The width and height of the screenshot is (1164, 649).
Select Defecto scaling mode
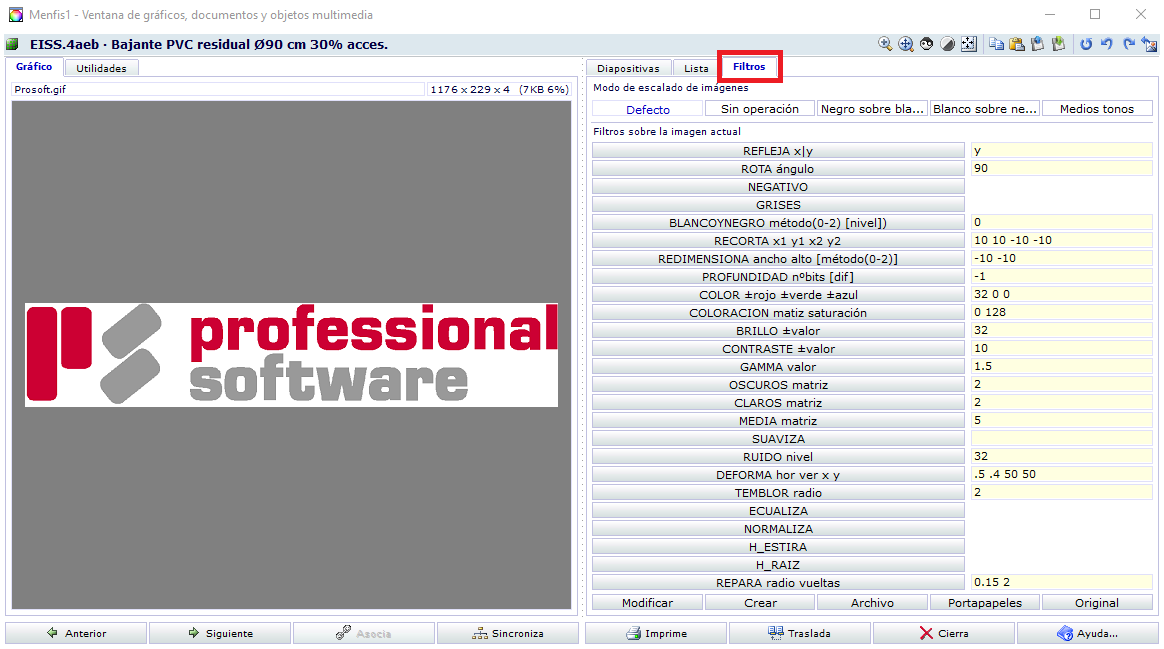[648, 109]
